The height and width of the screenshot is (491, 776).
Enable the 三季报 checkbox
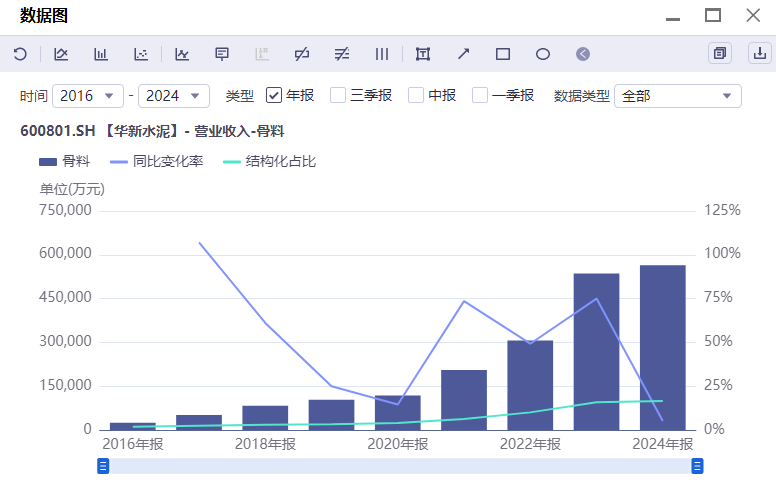point(338,95)
